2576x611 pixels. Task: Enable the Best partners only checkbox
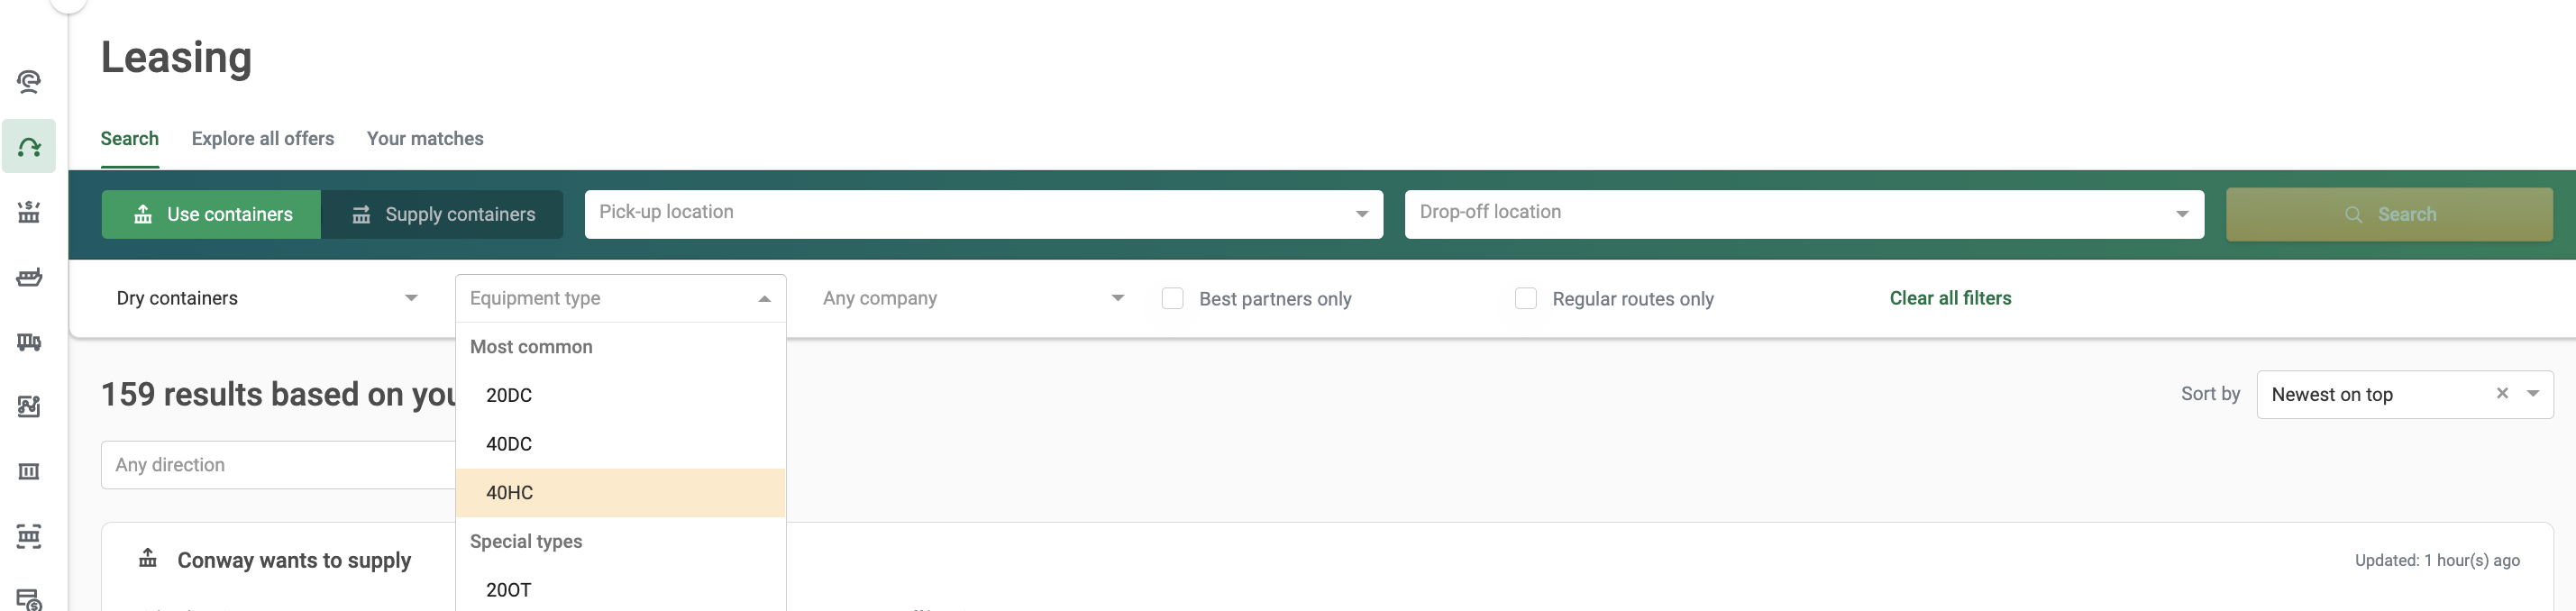pos(1172,299)
